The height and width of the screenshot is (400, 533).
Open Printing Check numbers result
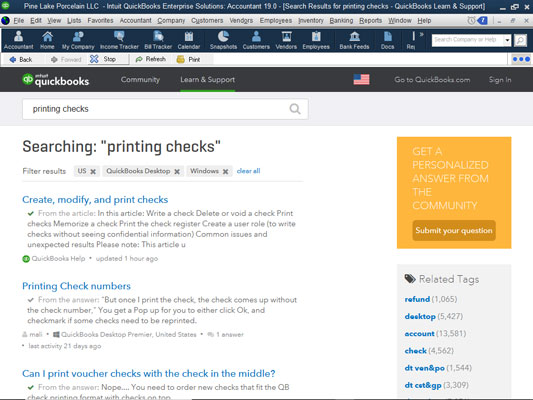pos(76,286)
